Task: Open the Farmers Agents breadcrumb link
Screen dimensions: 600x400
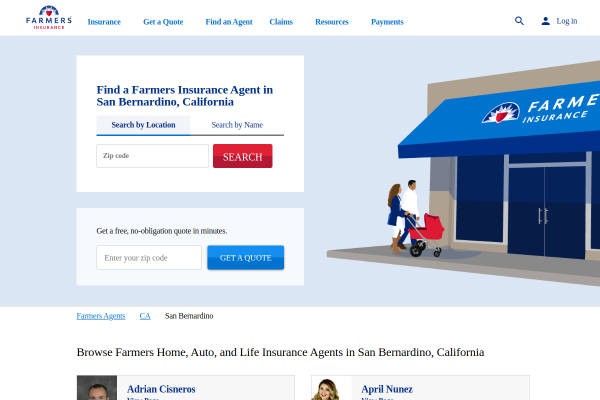Action: click(x=101, y=316)
